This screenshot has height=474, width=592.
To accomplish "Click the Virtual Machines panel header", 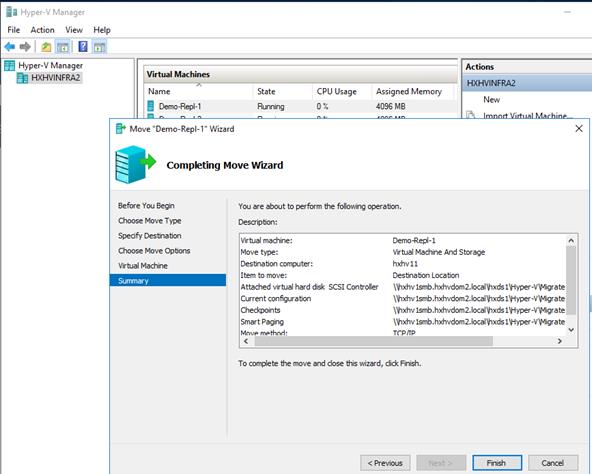I will [x=301, y=74].
